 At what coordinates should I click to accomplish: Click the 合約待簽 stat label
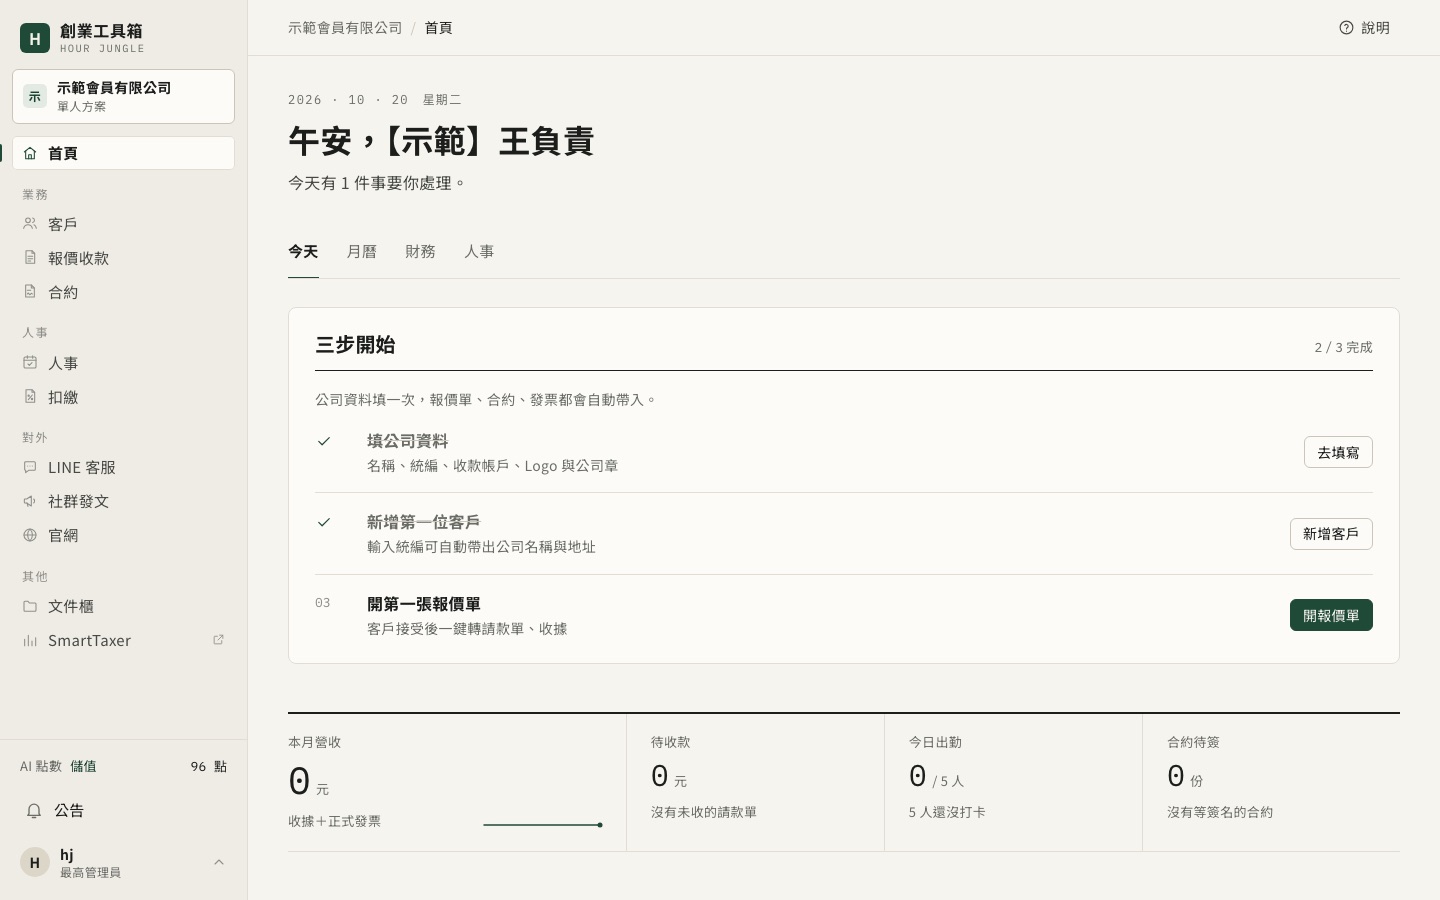(x=1193, y=742)
